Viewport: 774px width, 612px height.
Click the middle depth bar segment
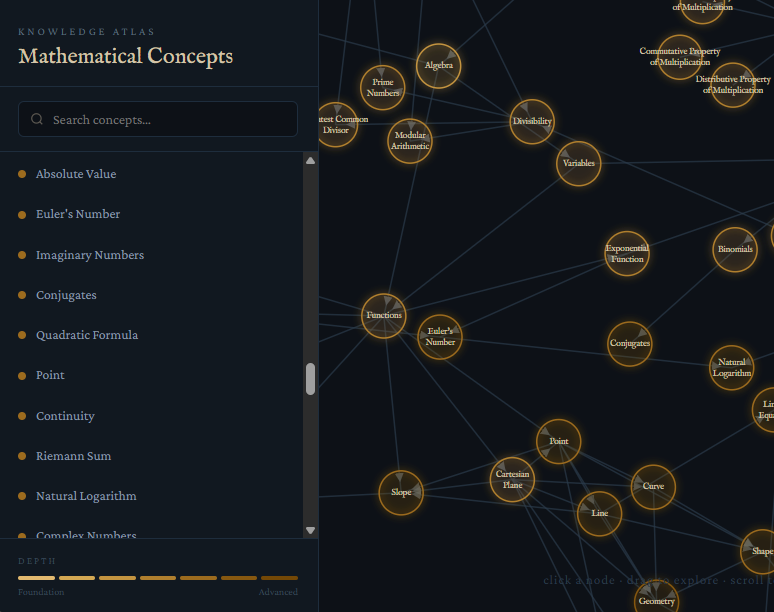click(158, 578)
